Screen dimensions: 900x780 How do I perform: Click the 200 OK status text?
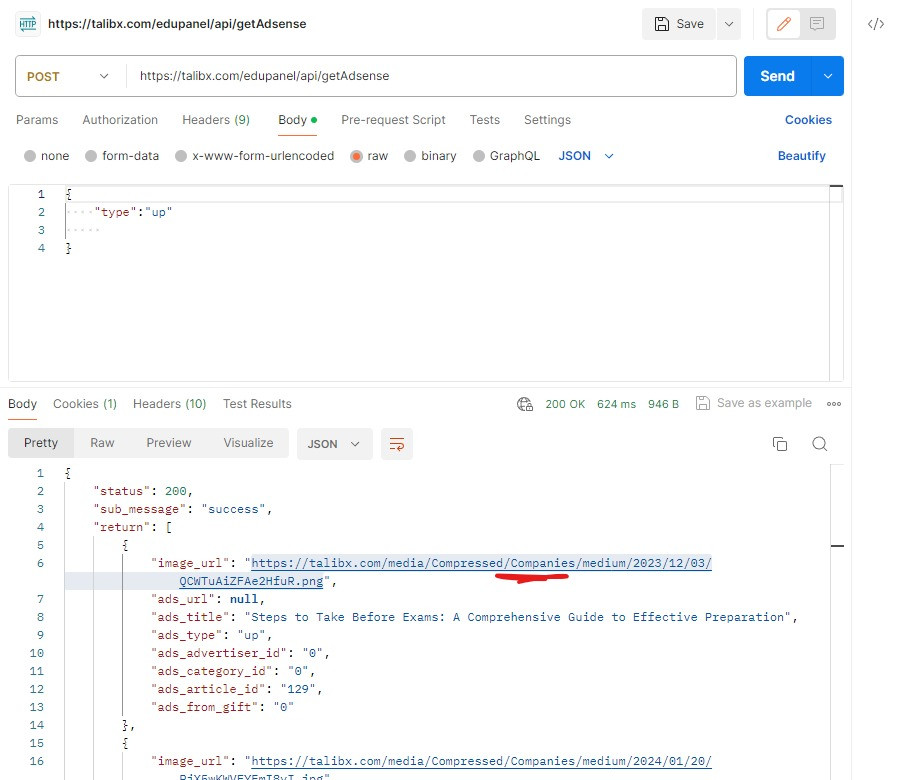click(565, 404)
